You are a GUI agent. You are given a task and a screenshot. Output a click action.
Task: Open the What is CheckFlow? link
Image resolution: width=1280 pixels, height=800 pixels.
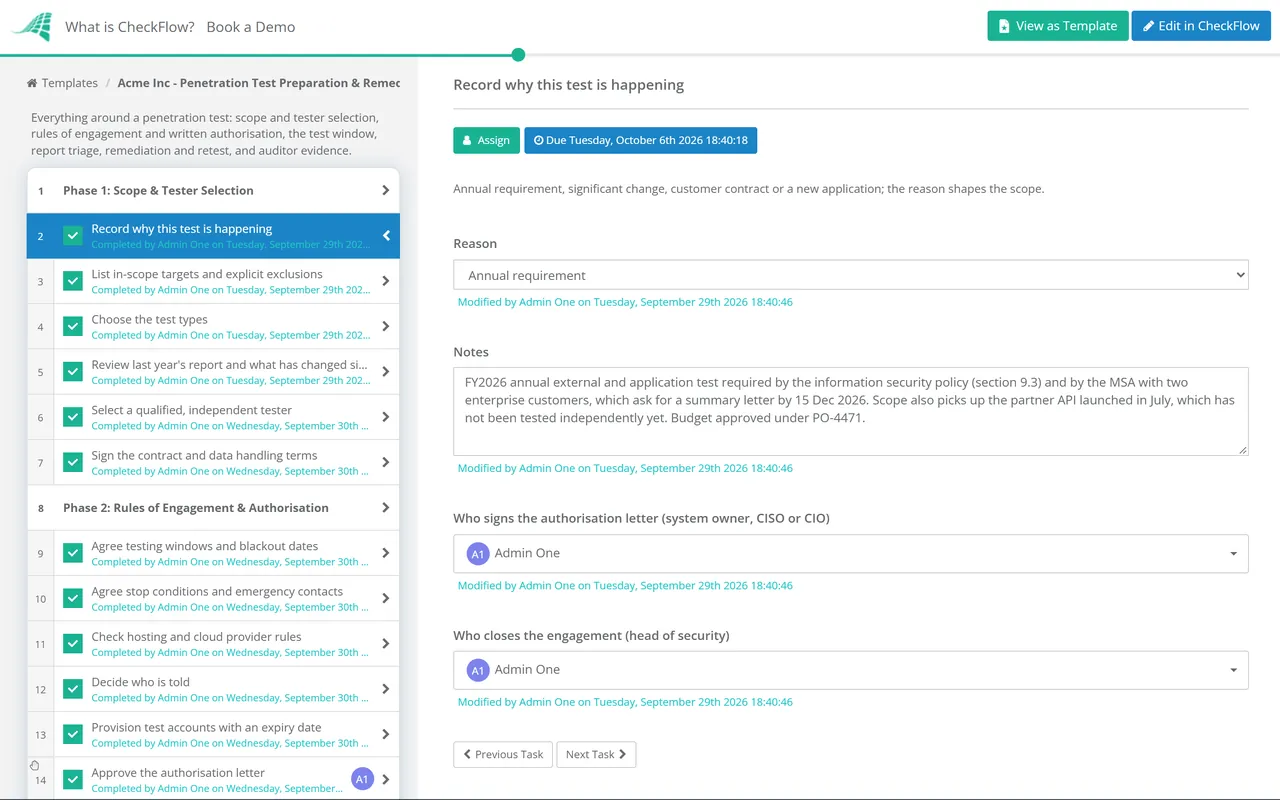pos(130,27)
